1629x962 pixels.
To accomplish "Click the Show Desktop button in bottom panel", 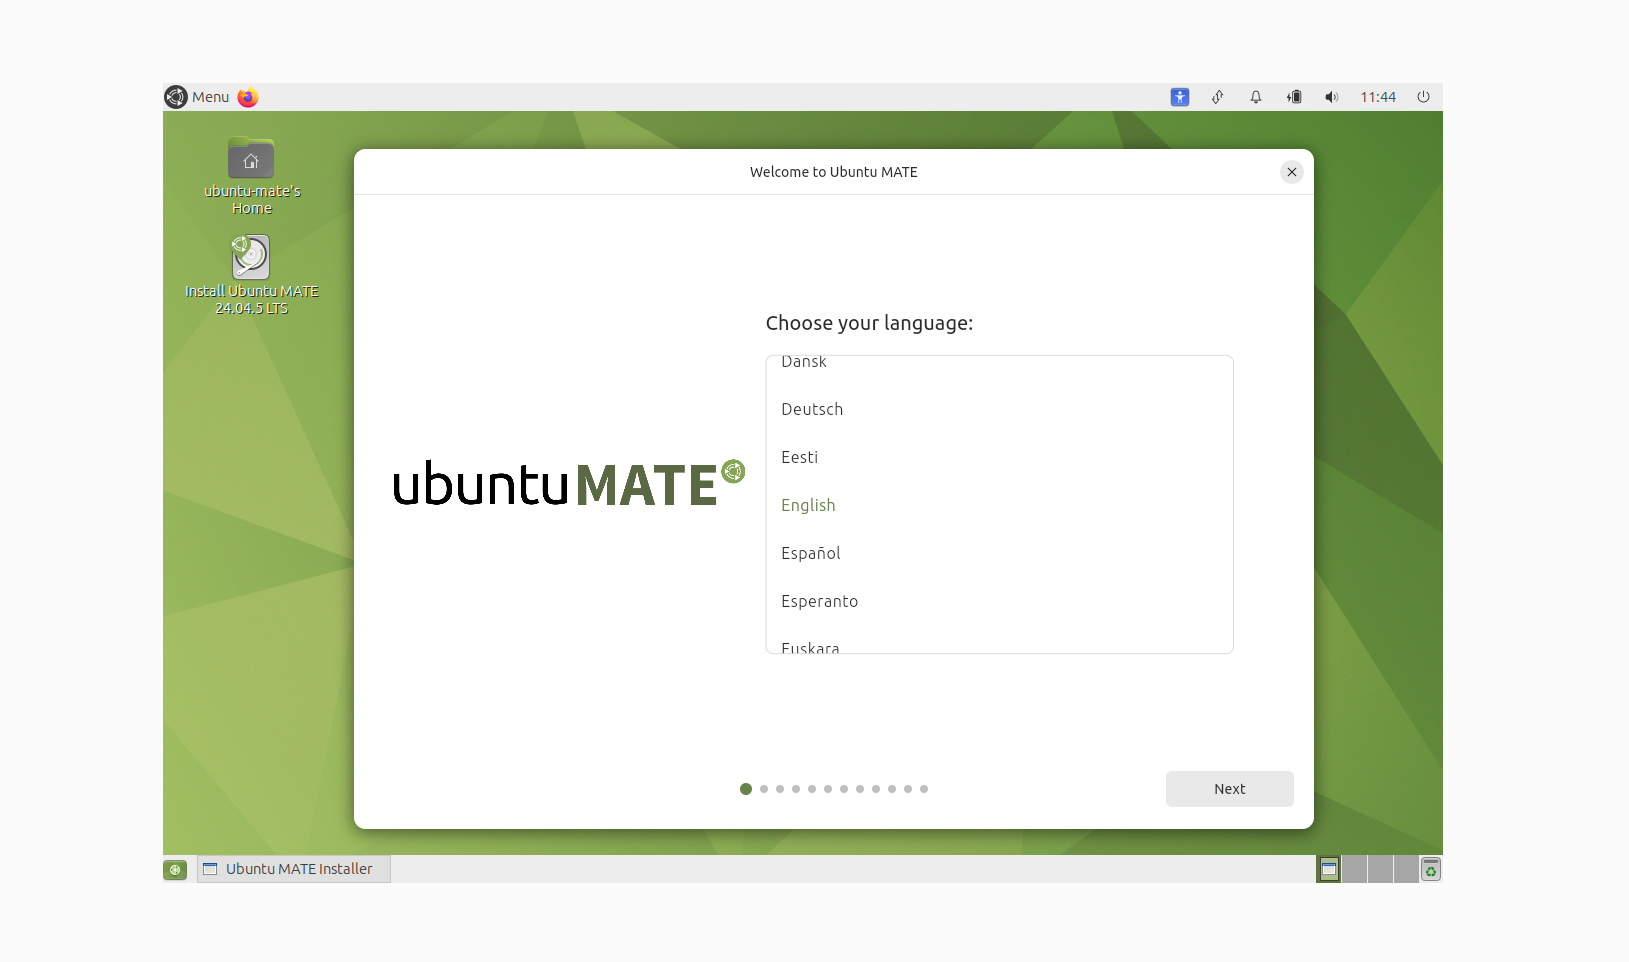I will [175, 870].
